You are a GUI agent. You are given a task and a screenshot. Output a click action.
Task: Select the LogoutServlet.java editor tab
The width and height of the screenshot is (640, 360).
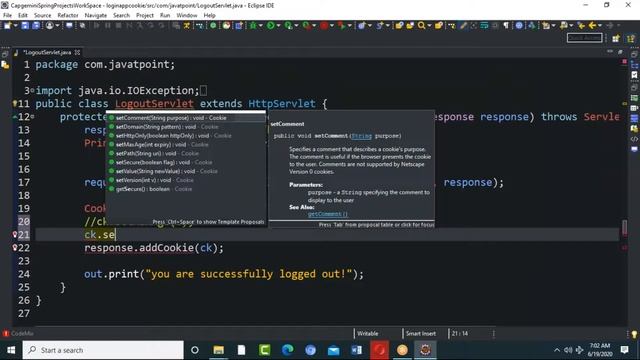coord(47,52)
